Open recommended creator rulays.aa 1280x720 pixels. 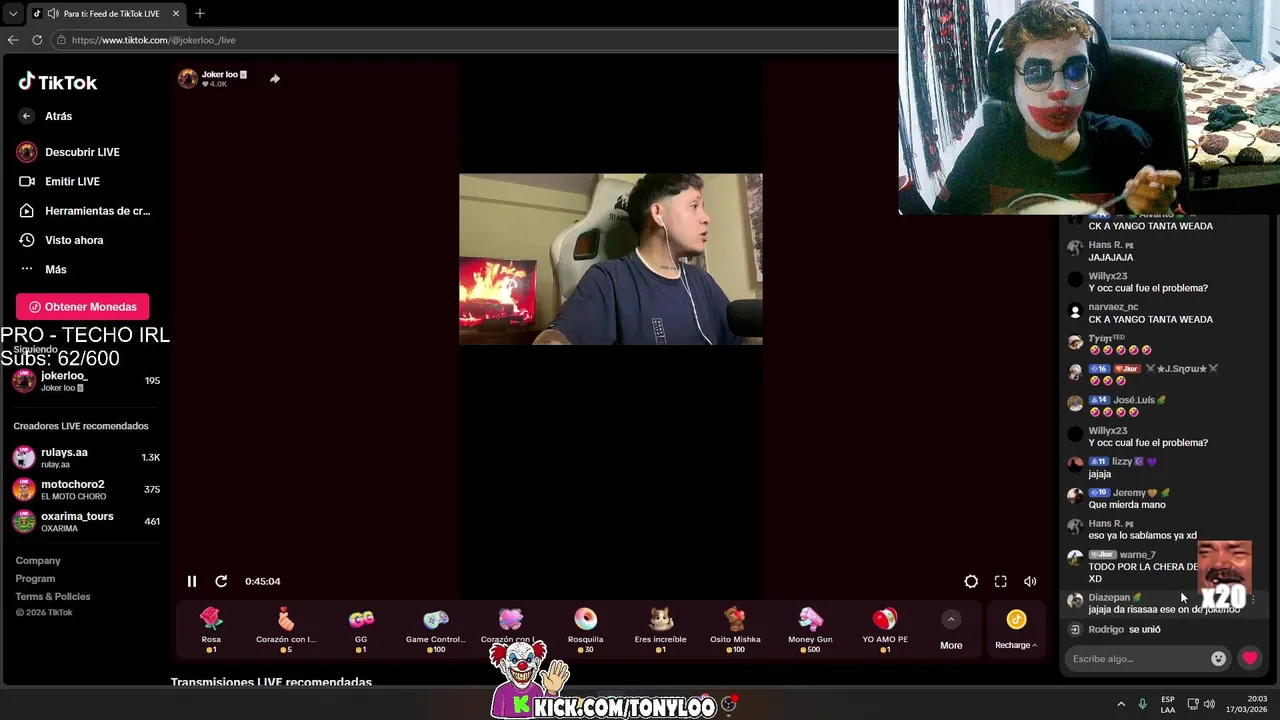coord(86,457)
